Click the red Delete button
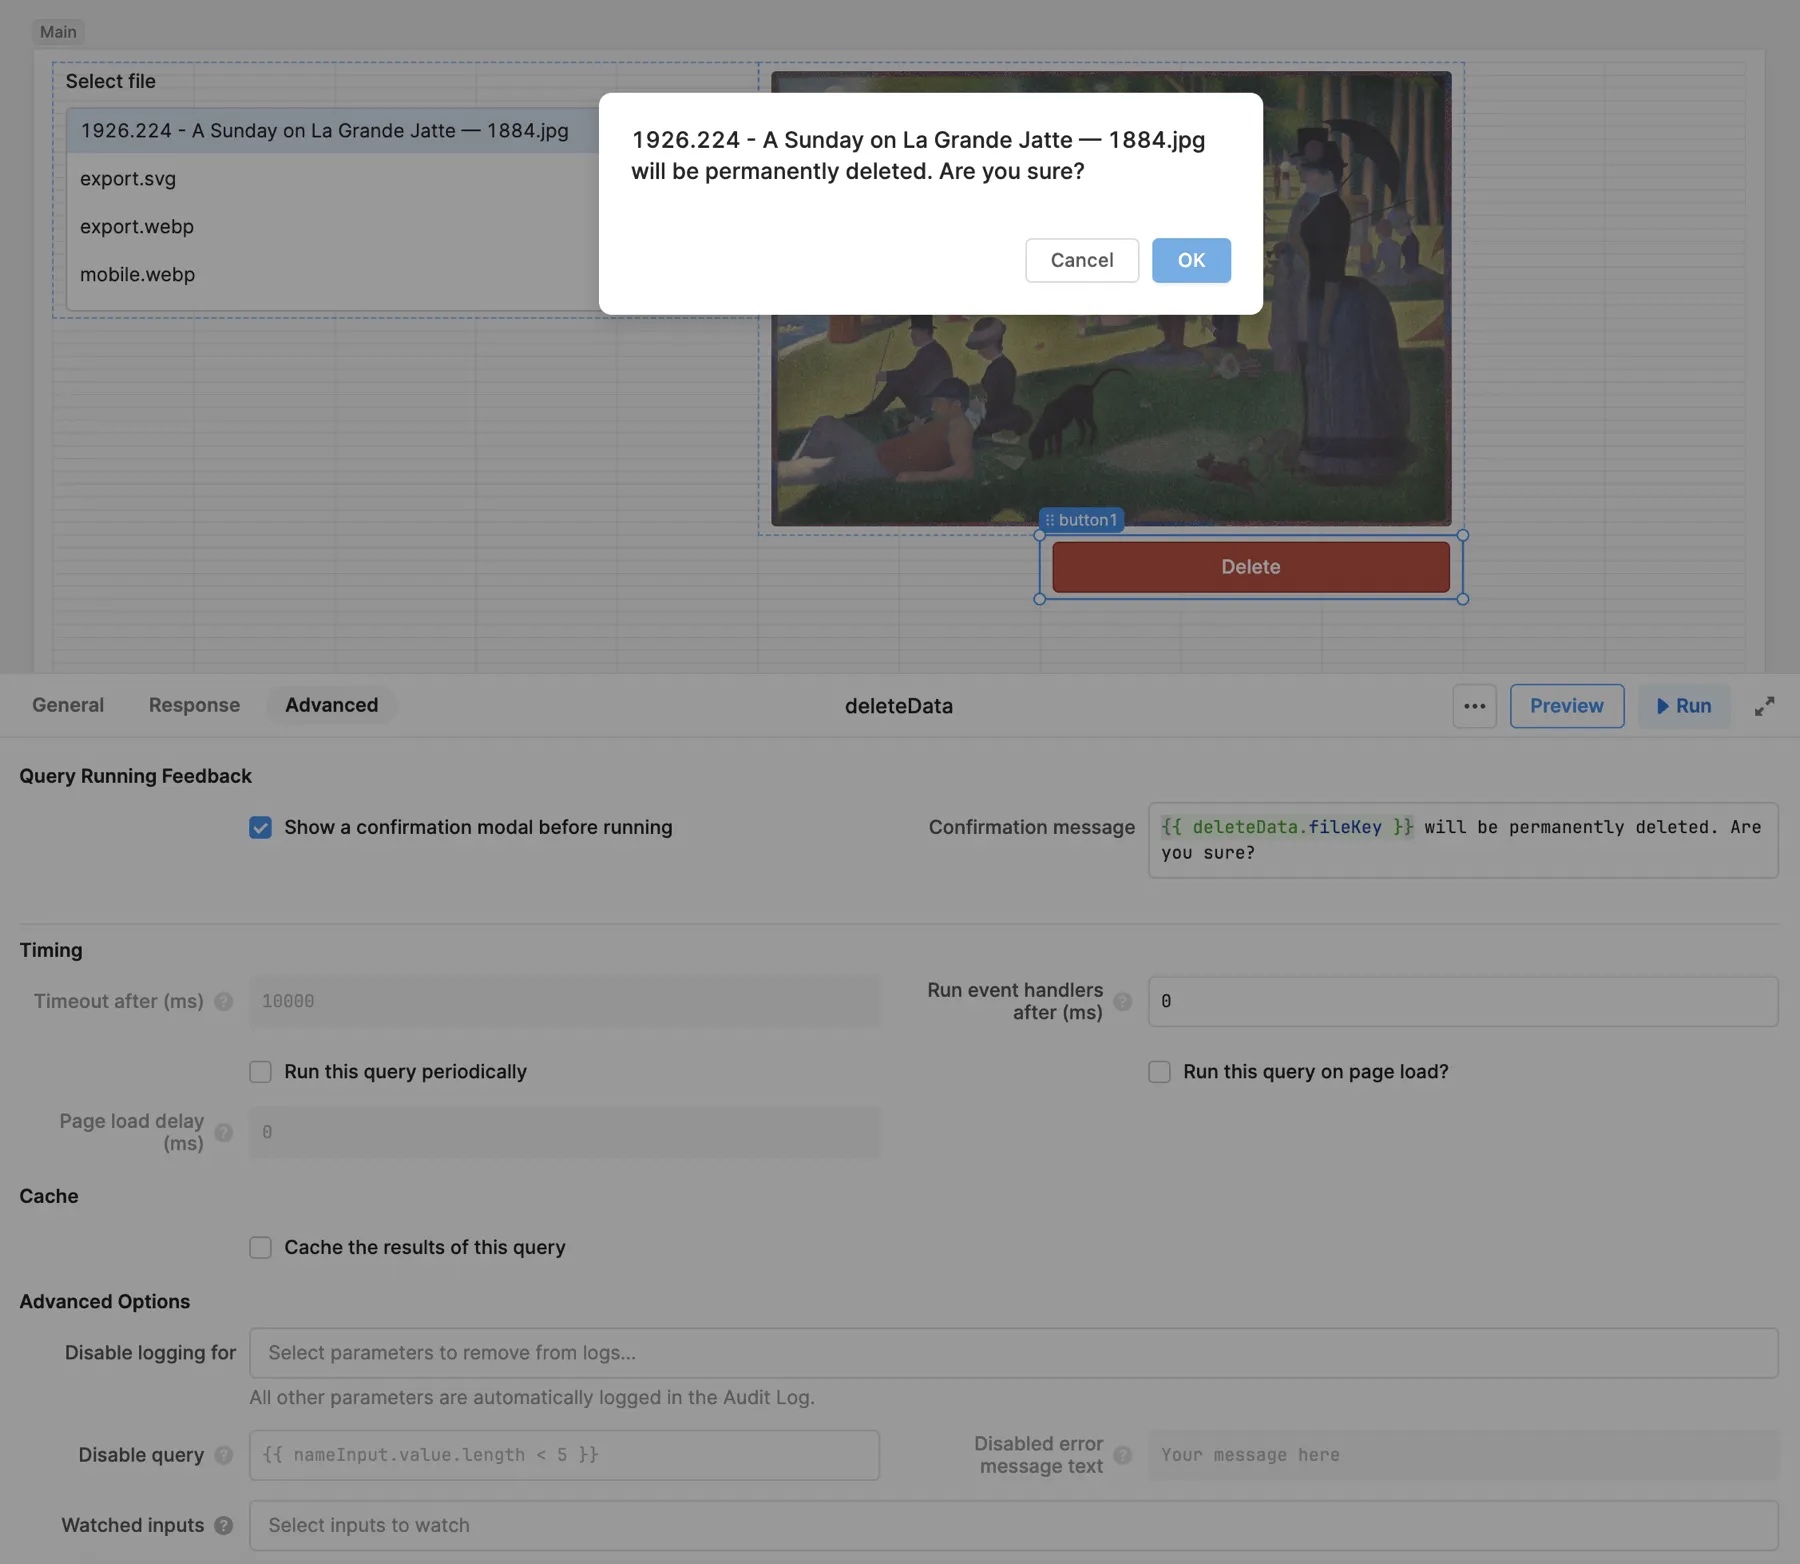 click(x=1251, y=567)
